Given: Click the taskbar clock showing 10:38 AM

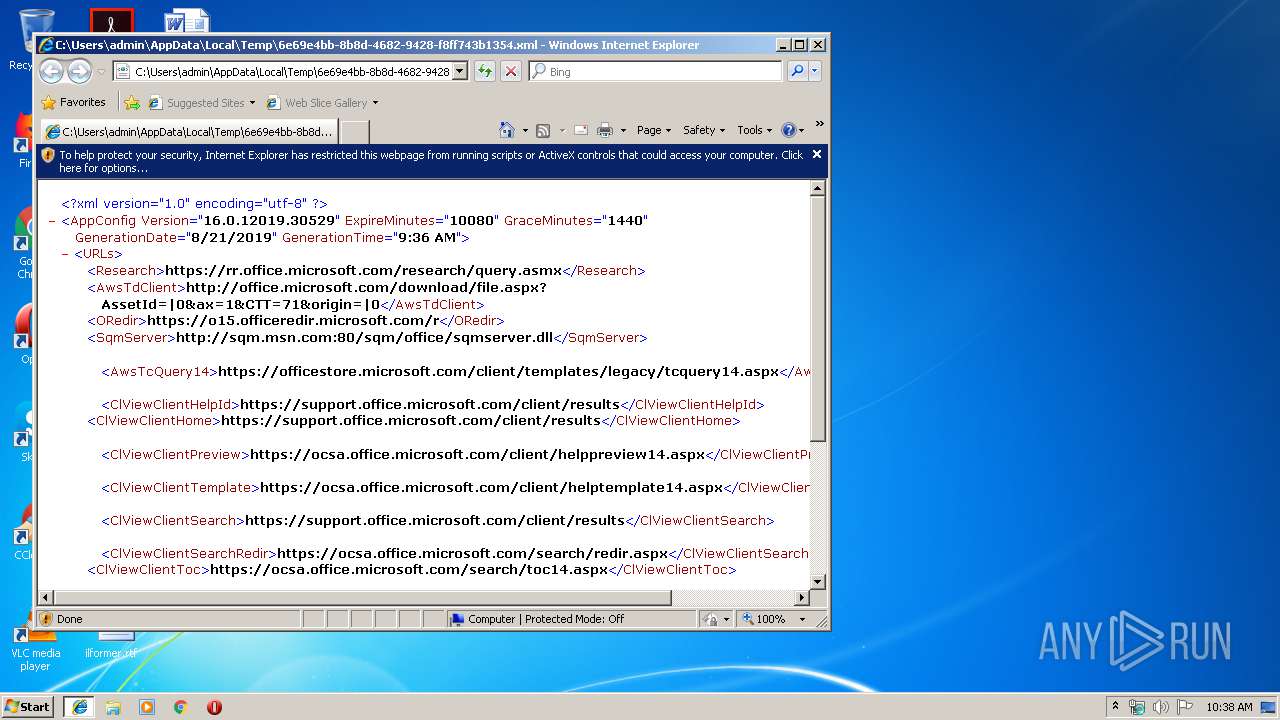Looking at the screenshot, I should pos(1229,707).
